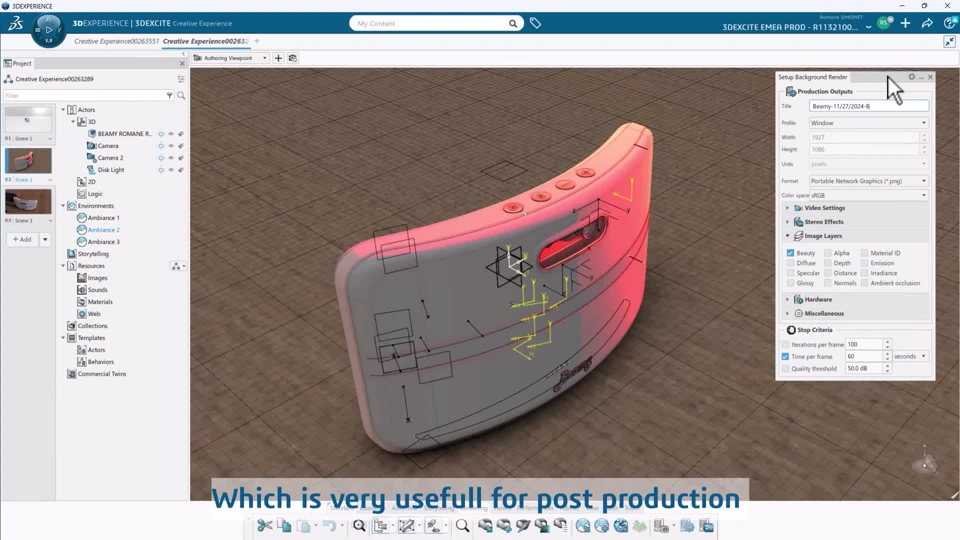Viewport: 960px width, 540px height.
Task: Open the Profile dropdown showing Window
Action: click(x=868, y=123)
